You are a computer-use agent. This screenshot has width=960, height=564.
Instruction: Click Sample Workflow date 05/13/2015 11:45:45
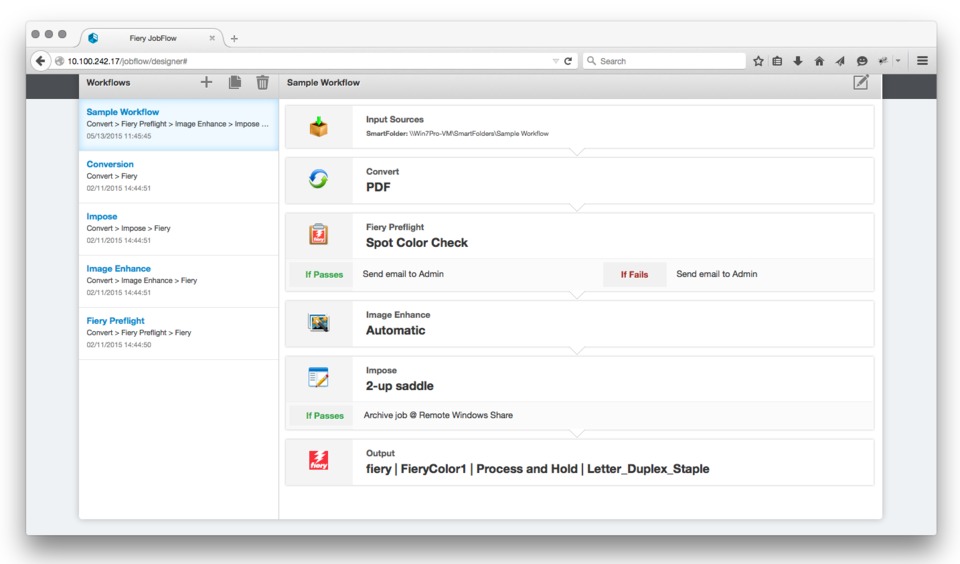tap(119, 136)
